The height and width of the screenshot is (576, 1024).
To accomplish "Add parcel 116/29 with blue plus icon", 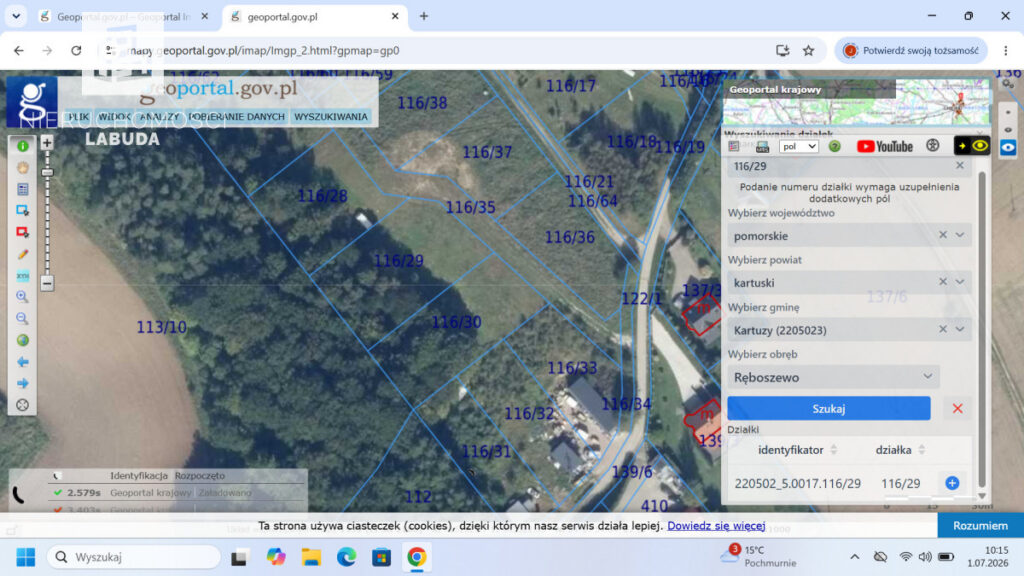I will pyautogui.click(x=952, y=483).
